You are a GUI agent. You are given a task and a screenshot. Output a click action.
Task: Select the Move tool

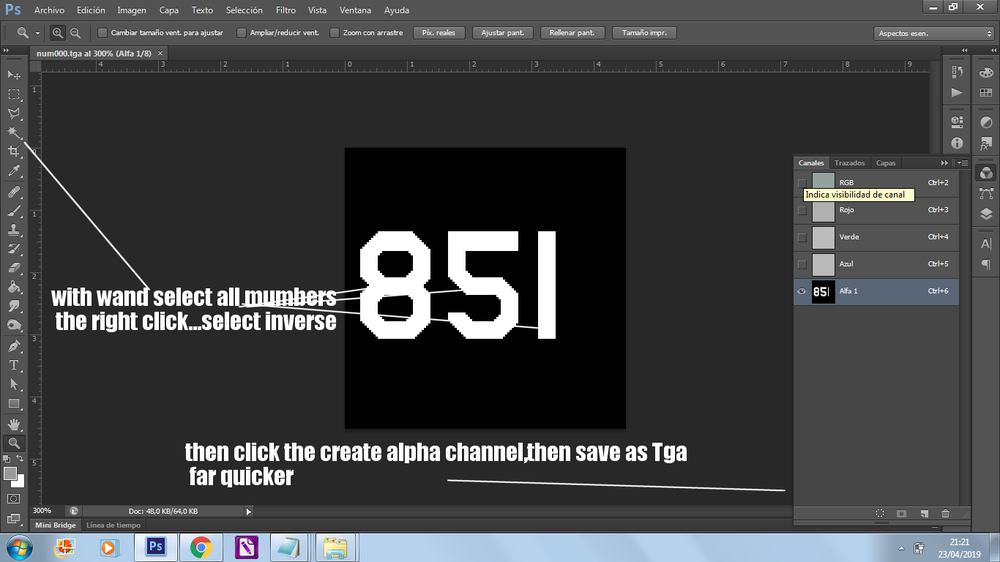[x=13, y=75]
